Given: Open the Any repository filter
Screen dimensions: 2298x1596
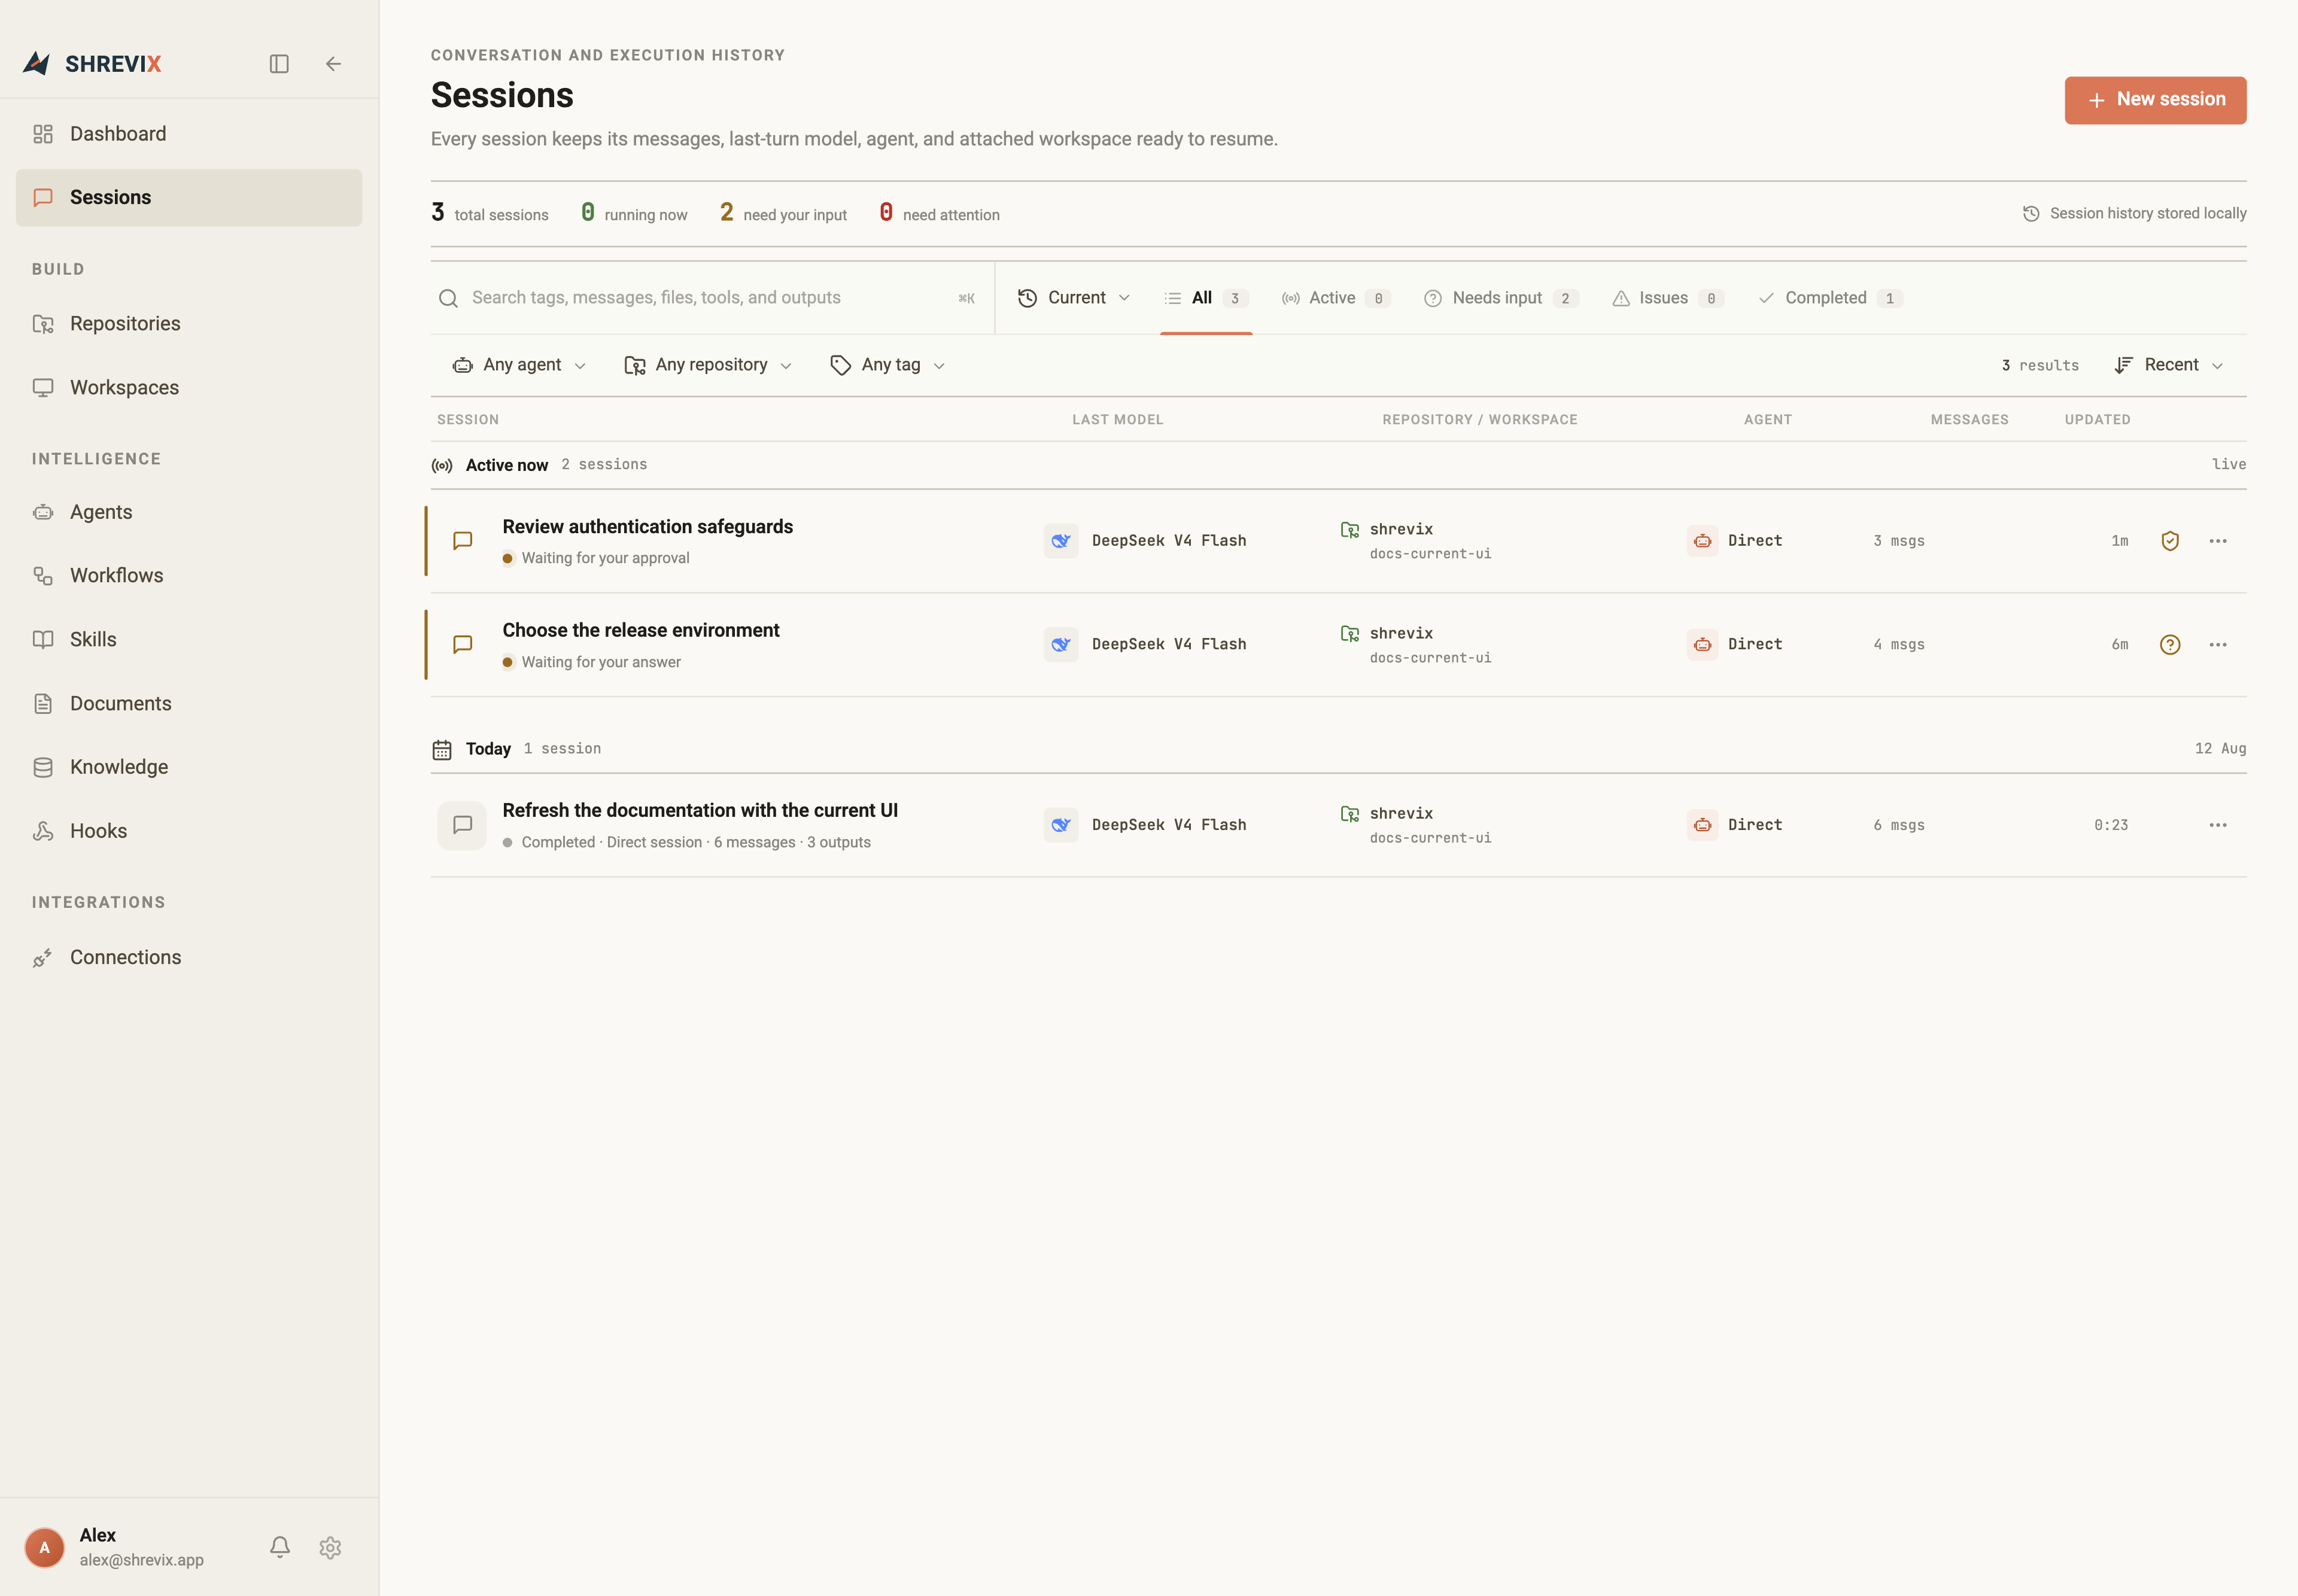Looking at the screenshot, I should click(708, 365).
